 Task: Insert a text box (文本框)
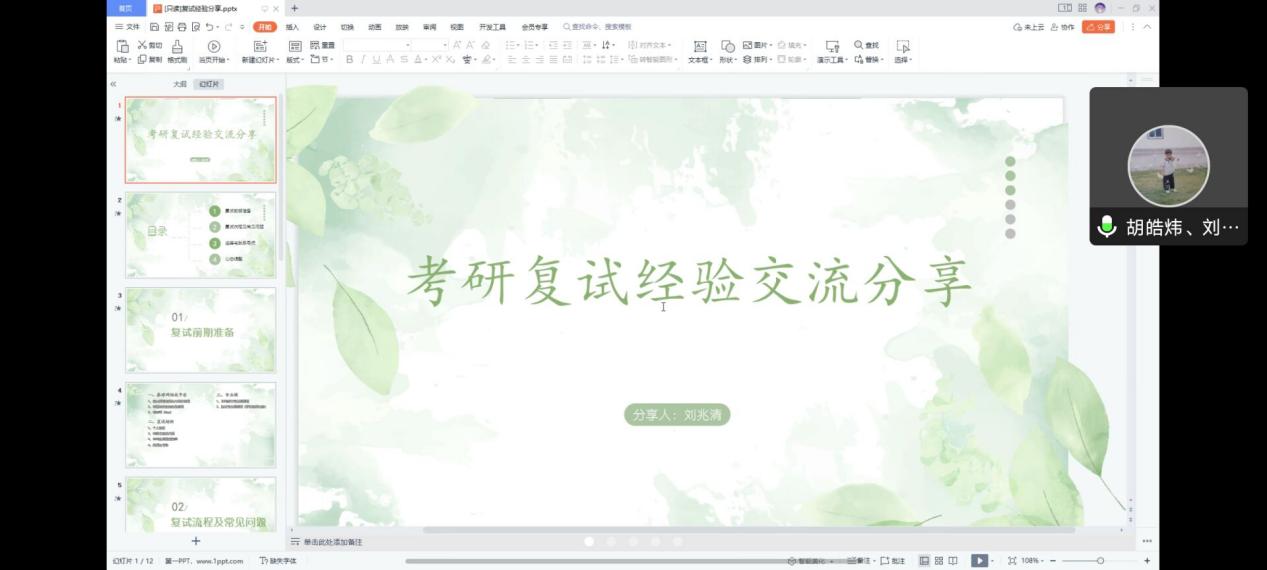[699, 47]
